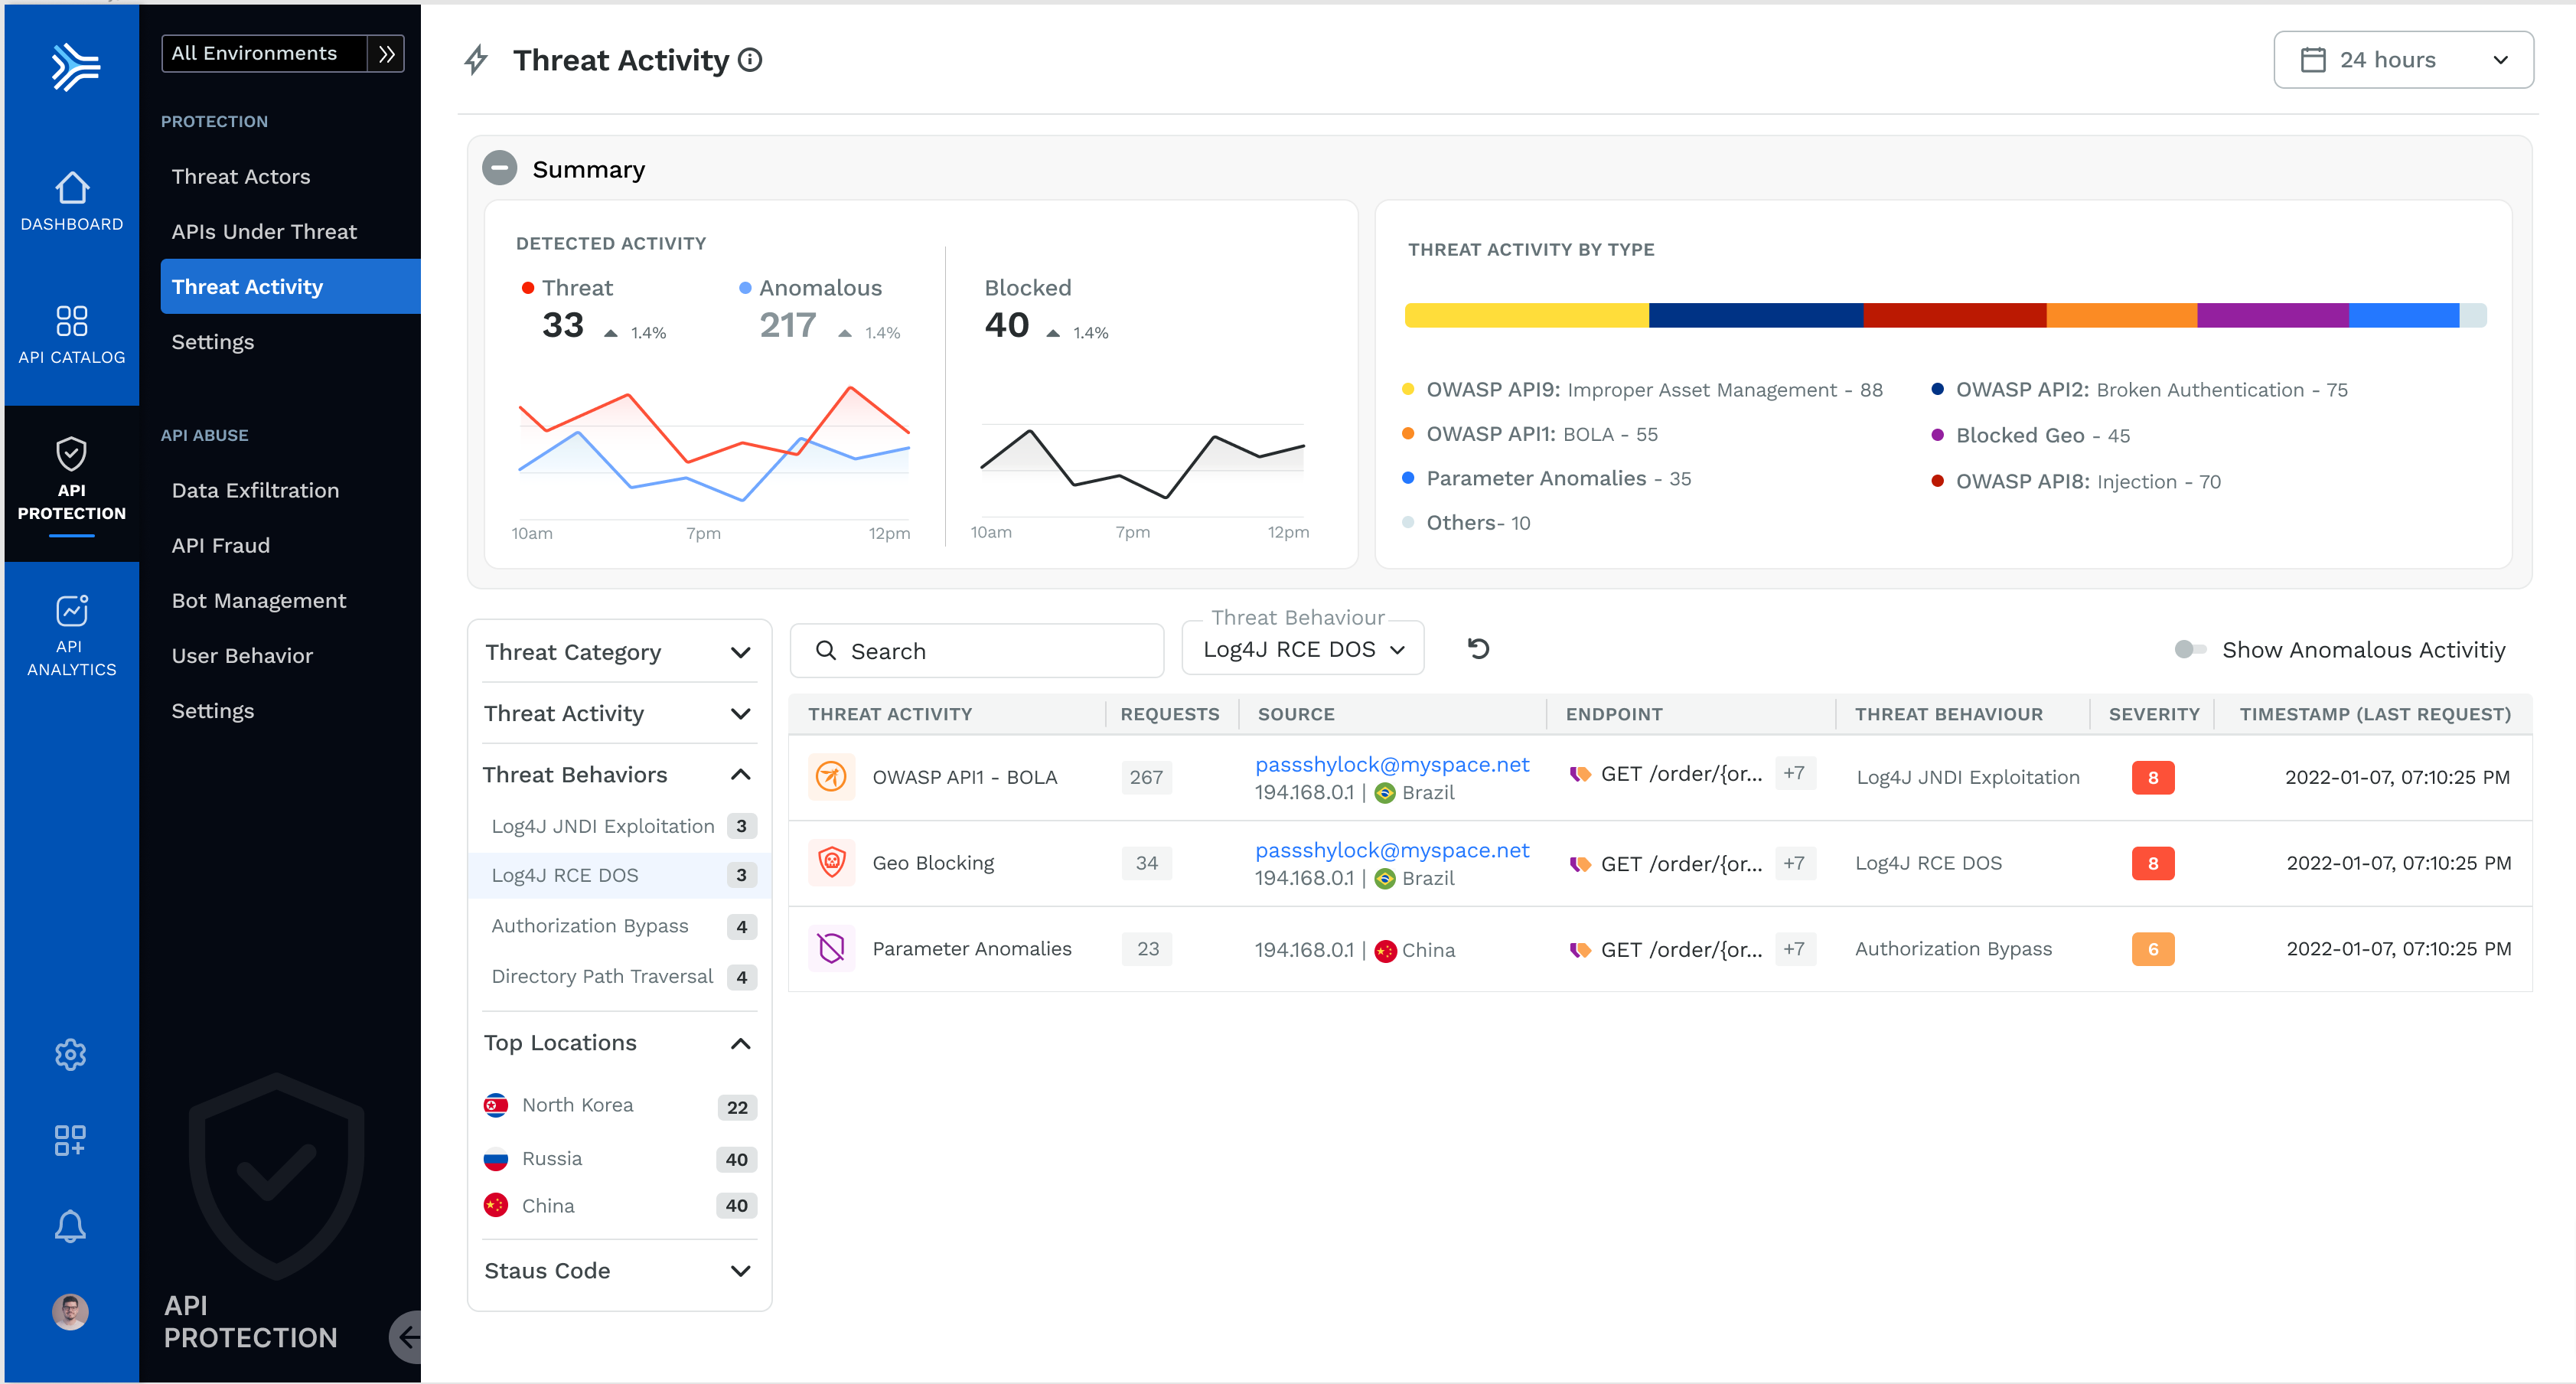Open the Bot Management menu item
Image resolution: width=2576 pixels, height=1384 pixels.
coord(259,600)
